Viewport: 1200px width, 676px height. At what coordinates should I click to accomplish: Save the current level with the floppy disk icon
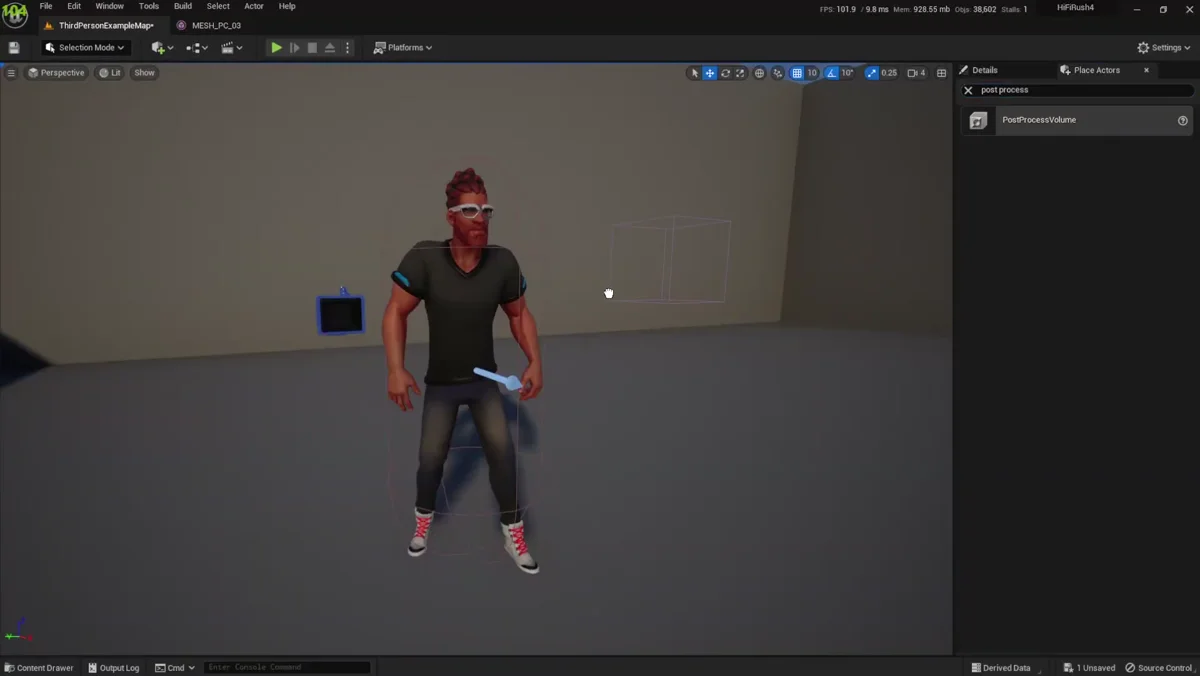14,47
